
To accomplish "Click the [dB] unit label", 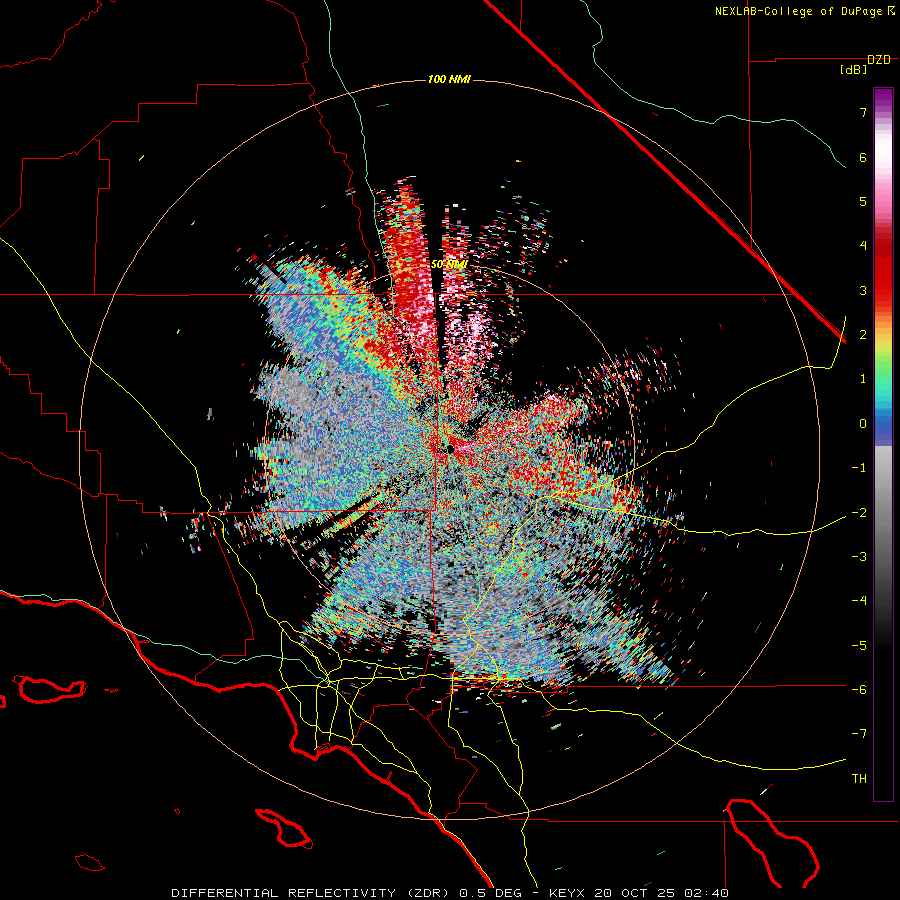I will tap(854, 70).
